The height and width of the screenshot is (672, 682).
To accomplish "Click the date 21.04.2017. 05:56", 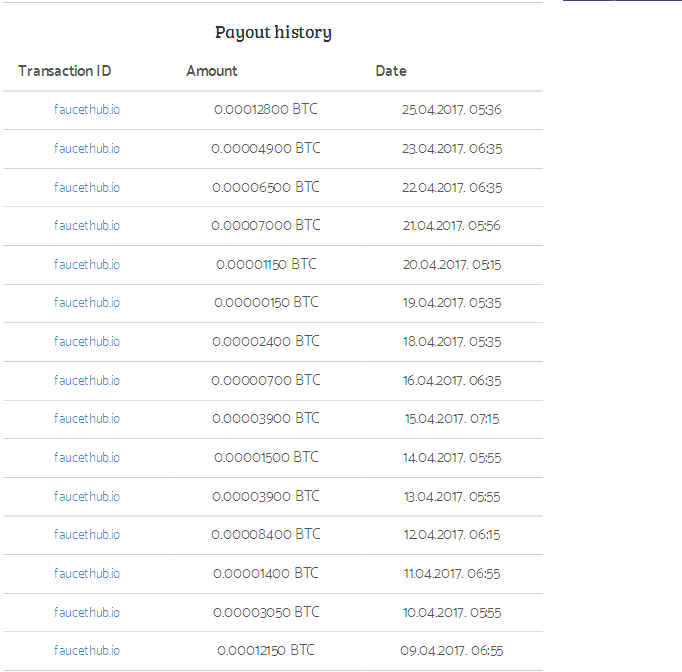I will (x=451, y=226).
